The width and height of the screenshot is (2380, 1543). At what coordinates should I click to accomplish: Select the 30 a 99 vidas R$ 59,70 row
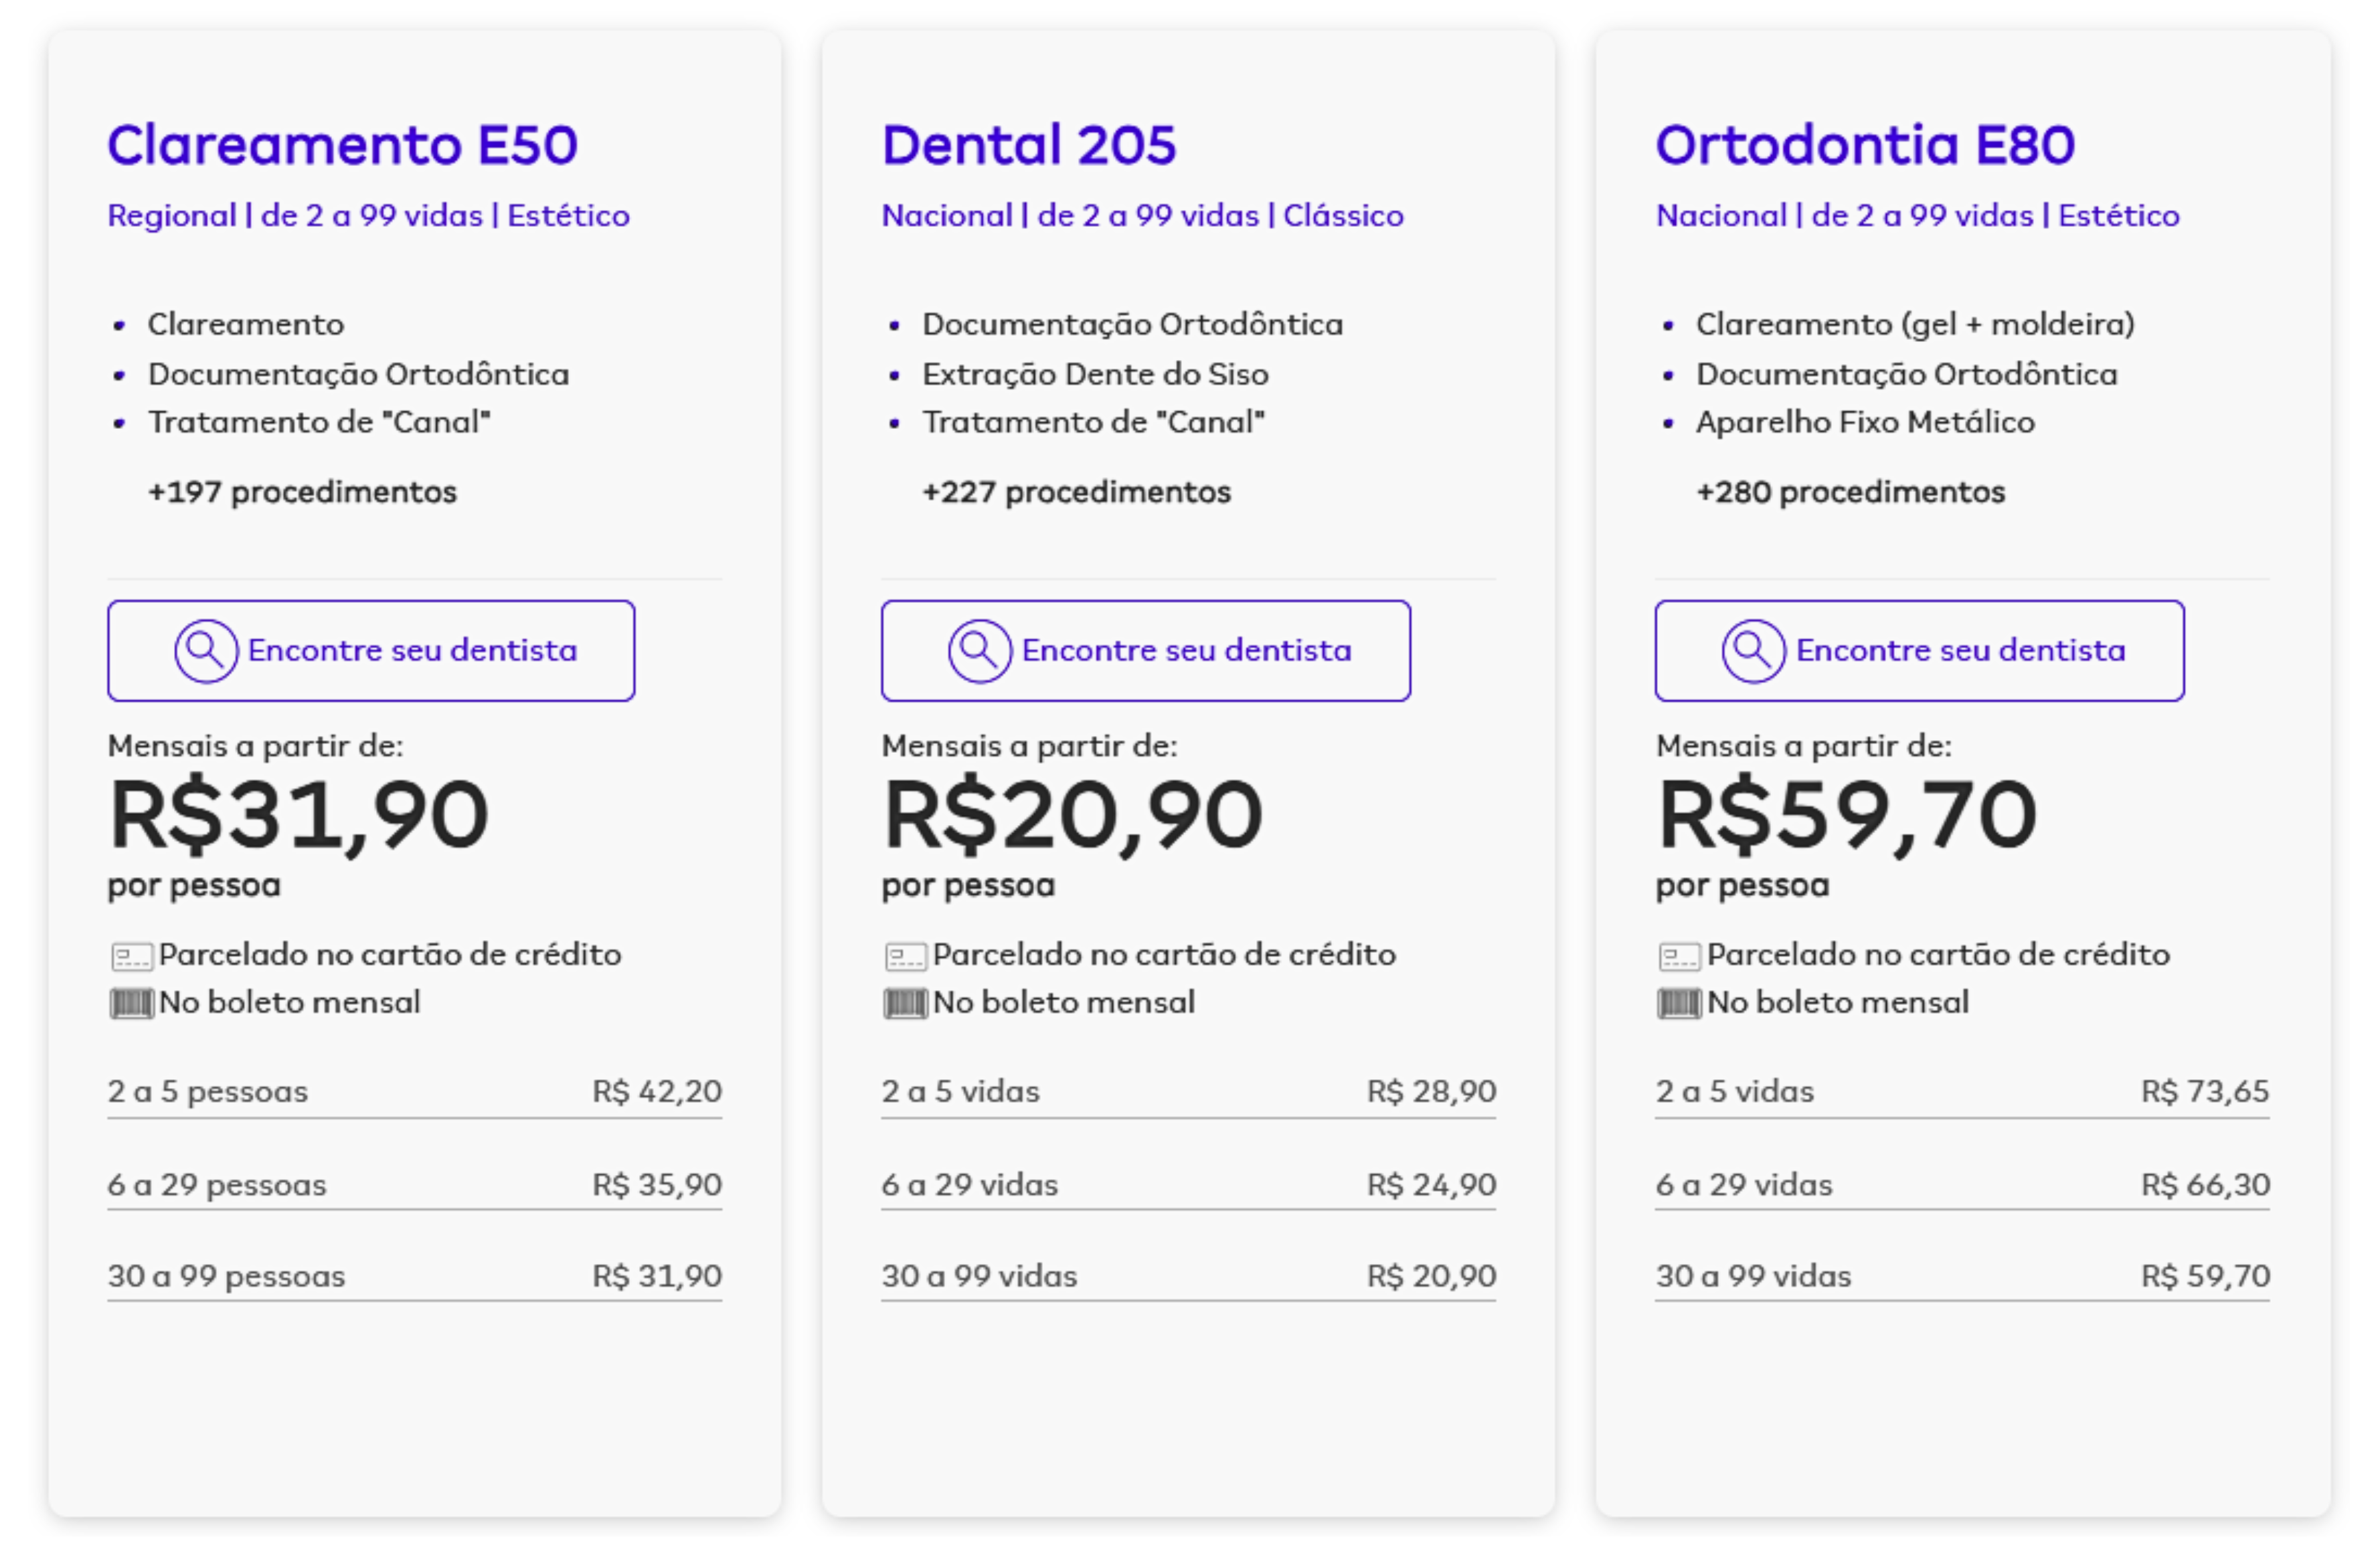1963,1277
